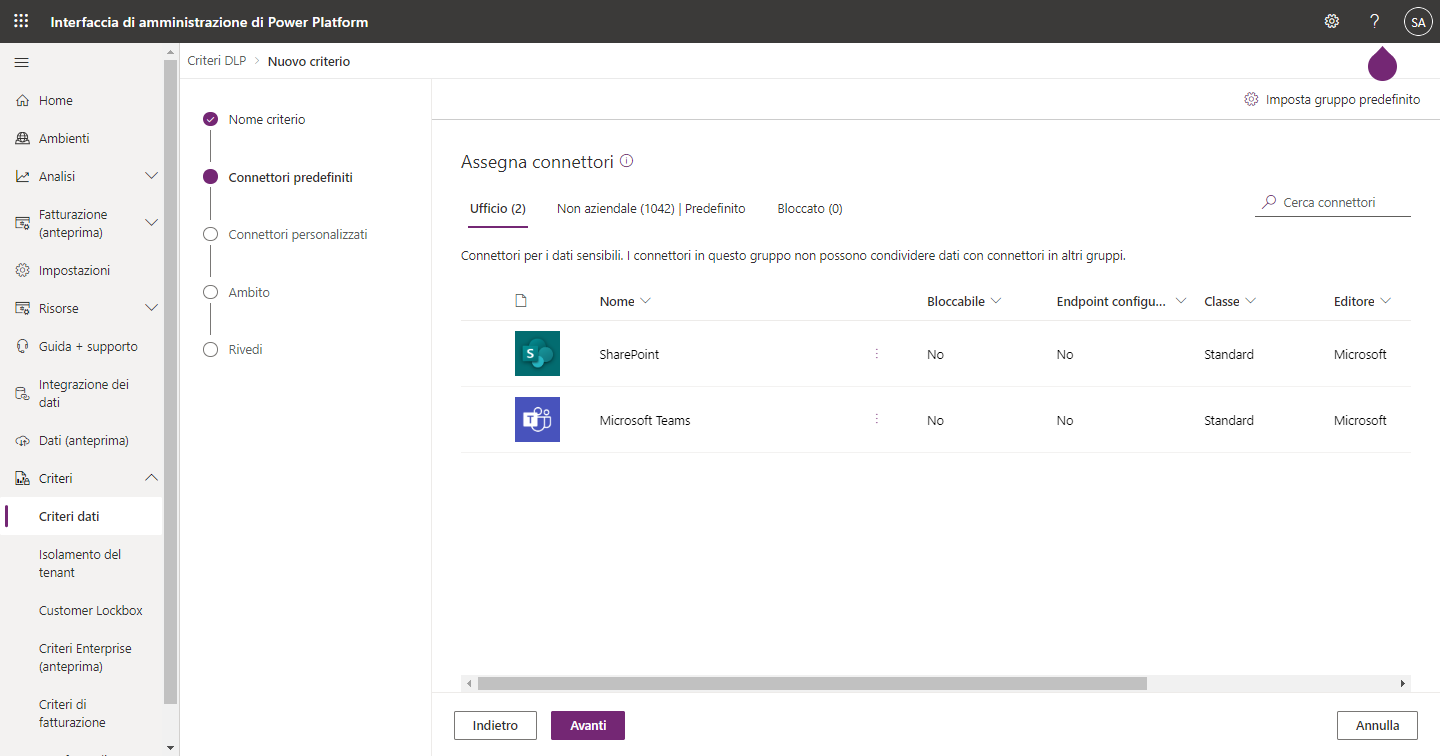1440x756 pixels.
Task: Open Criteri dati in sidebar
Action: 81,517
